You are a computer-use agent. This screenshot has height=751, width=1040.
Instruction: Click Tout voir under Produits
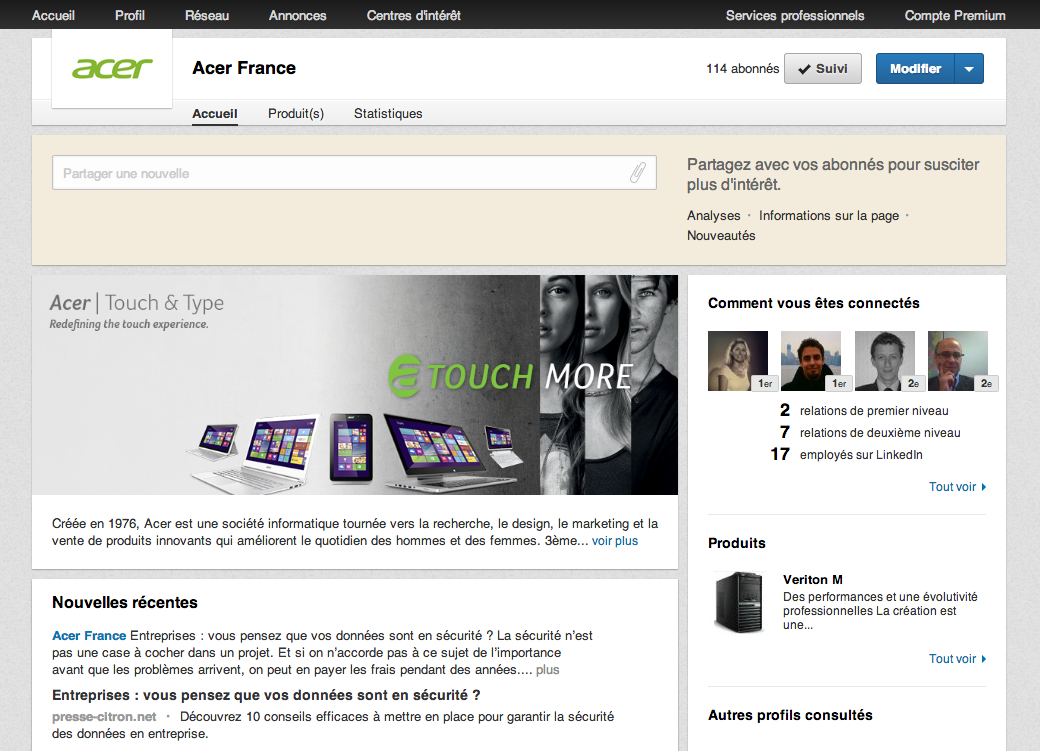[x=957, y=659]
